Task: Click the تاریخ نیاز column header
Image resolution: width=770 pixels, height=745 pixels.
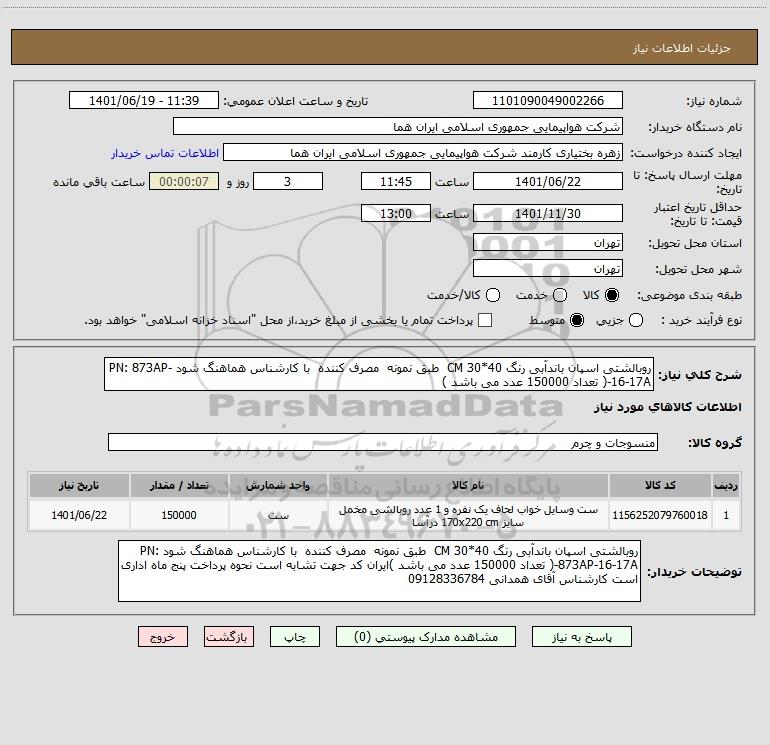Action: pyautogui.click(x=79, y=485)
